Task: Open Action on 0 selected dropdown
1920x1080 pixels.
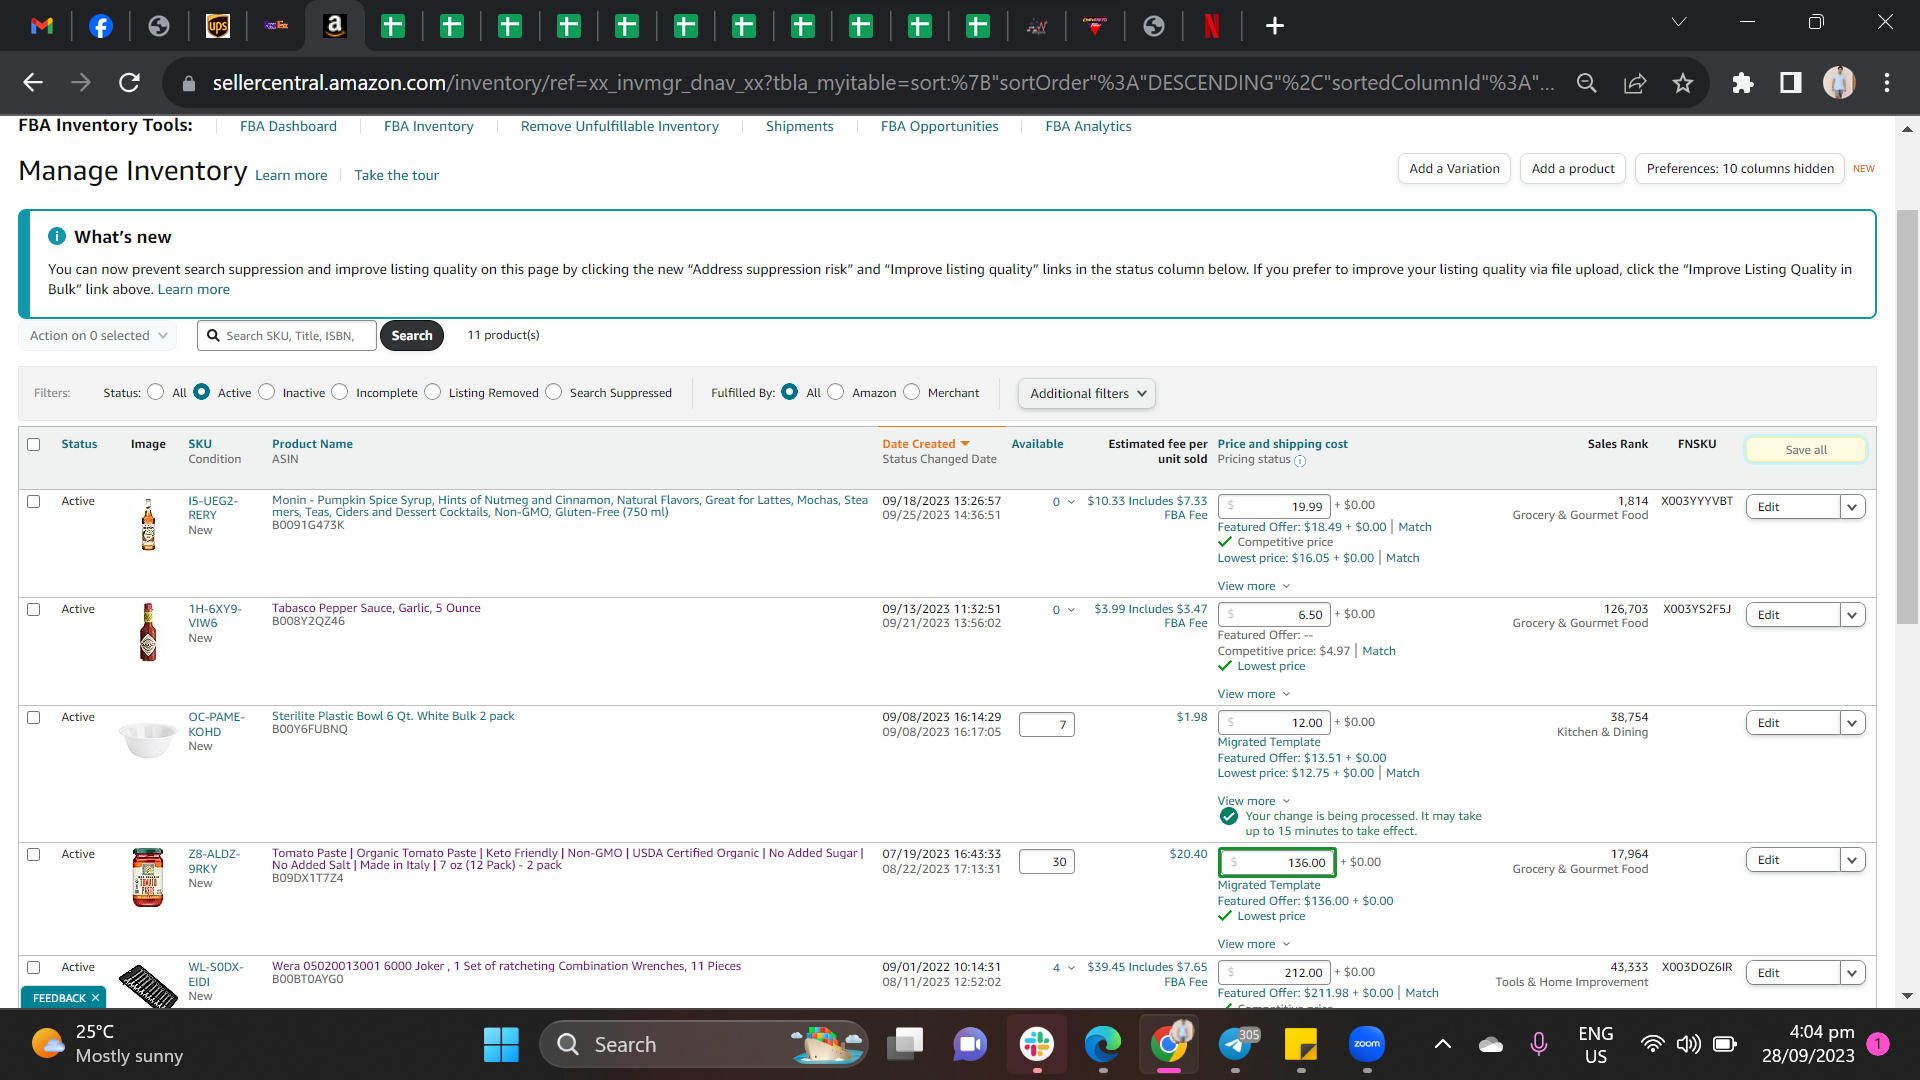Action: click(98, 336)
